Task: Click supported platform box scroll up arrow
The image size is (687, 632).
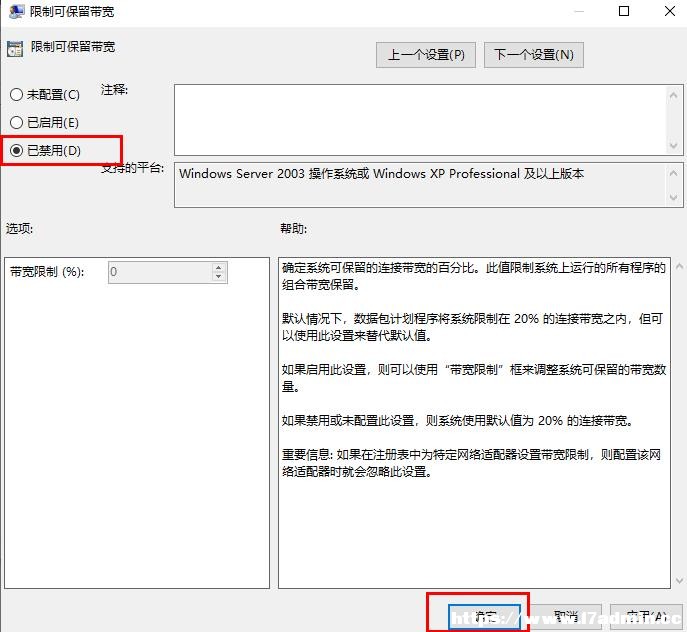Action: pyautogui.click(x=673, y=174)
